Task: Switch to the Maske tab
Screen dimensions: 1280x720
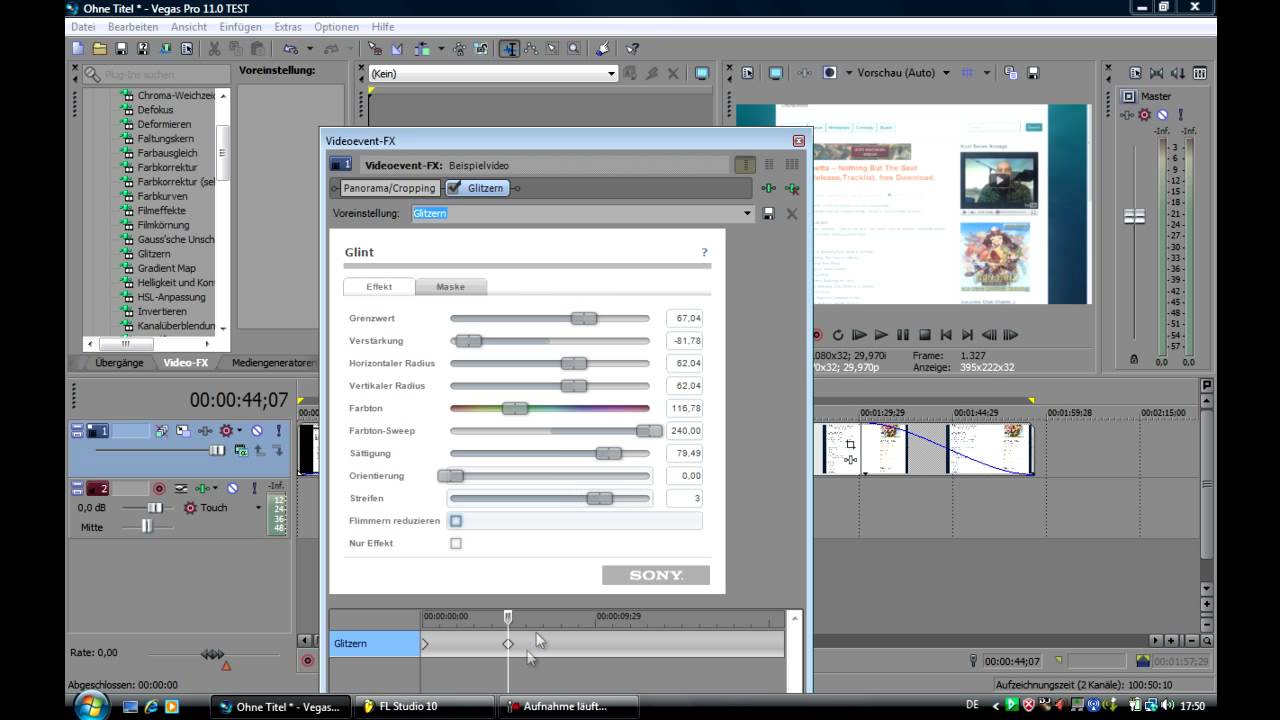Action: click(x=451, y=287)
